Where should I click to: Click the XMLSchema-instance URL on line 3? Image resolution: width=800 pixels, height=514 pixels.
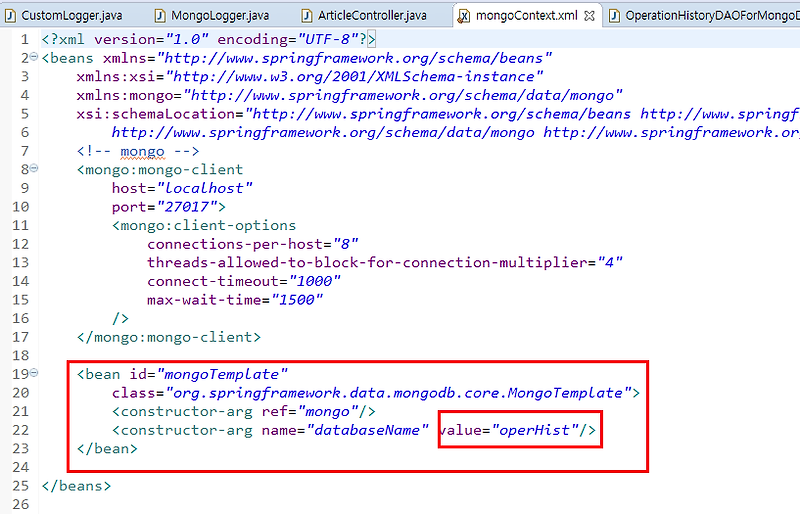(x=354, y=77)
